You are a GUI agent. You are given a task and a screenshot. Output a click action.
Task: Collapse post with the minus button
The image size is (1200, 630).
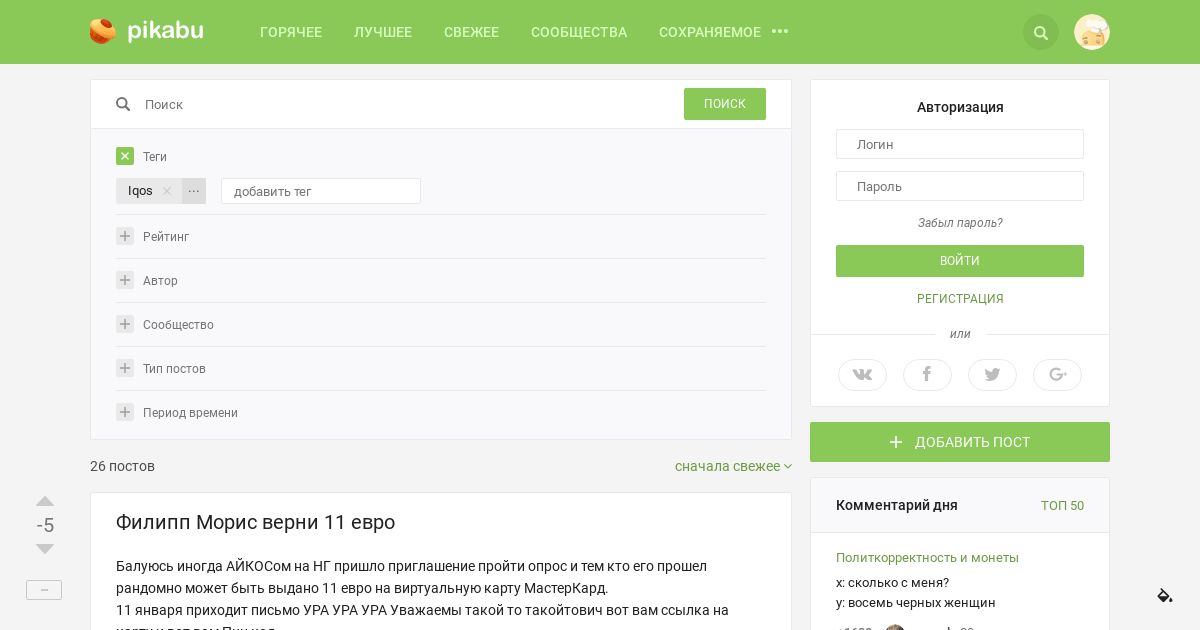click(44, 590)
